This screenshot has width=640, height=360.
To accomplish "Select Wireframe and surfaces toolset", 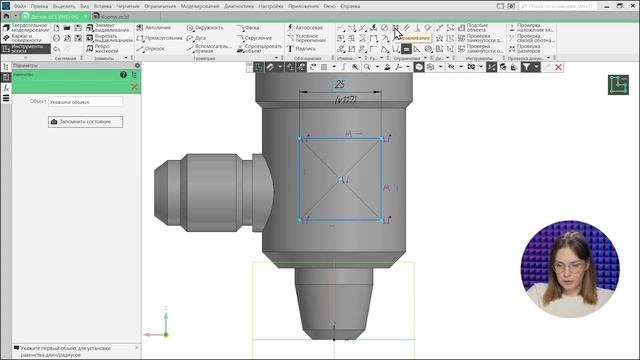I will point(26,38).
